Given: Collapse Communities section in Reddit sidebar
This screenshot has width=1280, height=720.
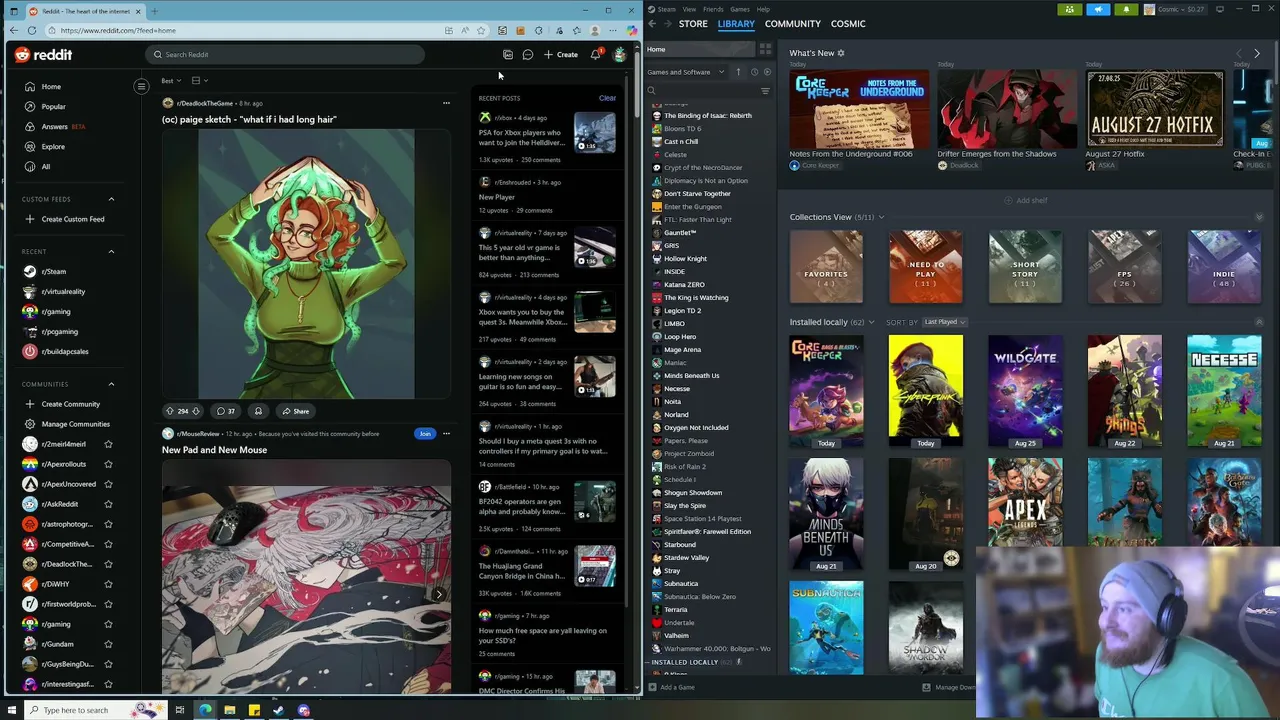Looking at the screenshot, I should pyautogui.click(x=111, y=384).
